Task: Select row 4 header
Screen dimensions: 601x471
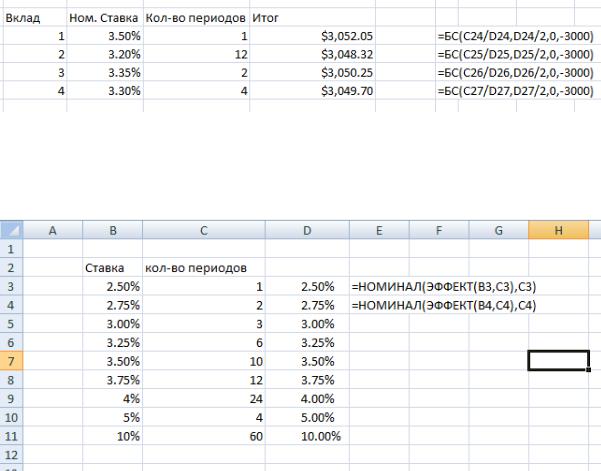Action: coord(11,305)
